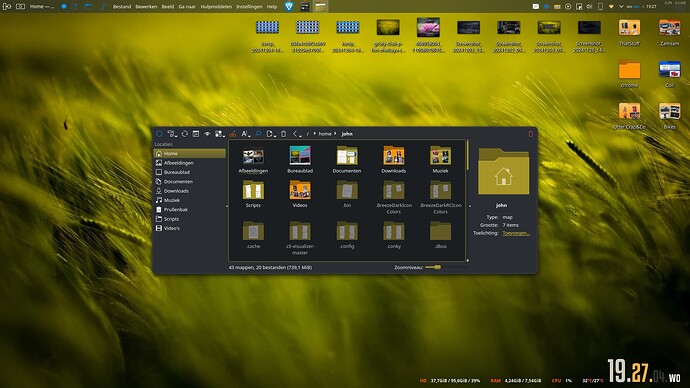Select the .cli-visualizer-master folder

(300, 231)
